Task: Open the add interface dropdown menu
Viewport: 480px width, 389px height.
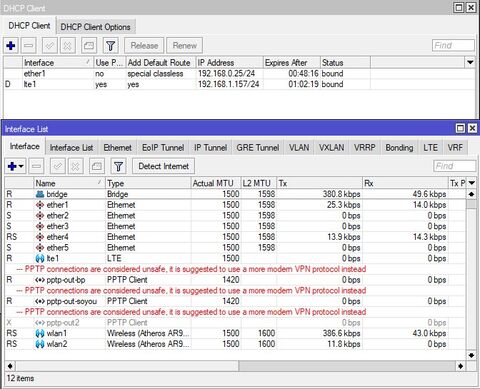Action: pyautogui.click(x=15, y=166)
